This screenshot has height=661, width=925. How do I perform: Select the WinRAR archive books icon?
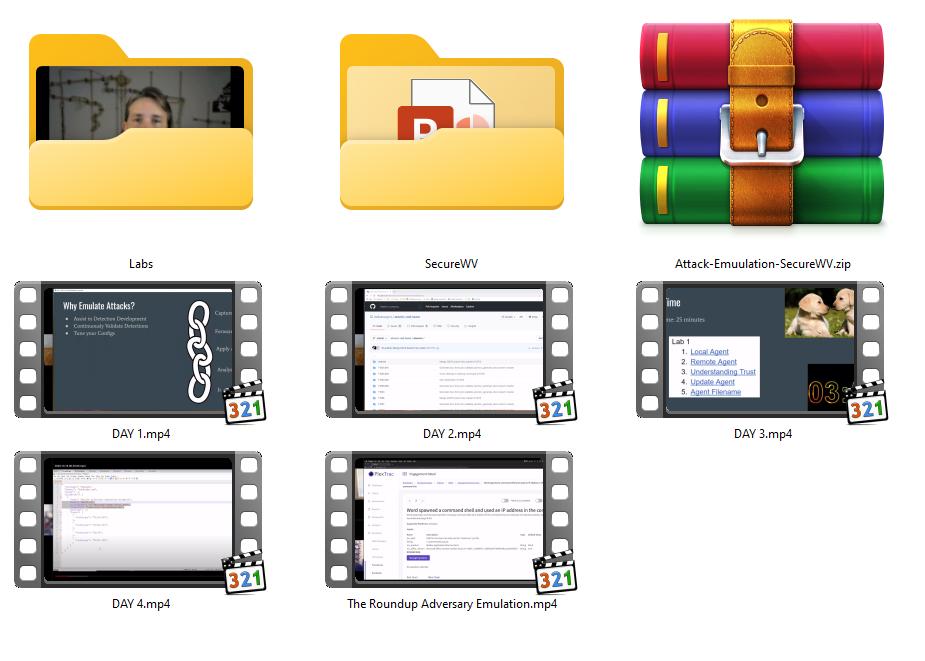[762, 125]
